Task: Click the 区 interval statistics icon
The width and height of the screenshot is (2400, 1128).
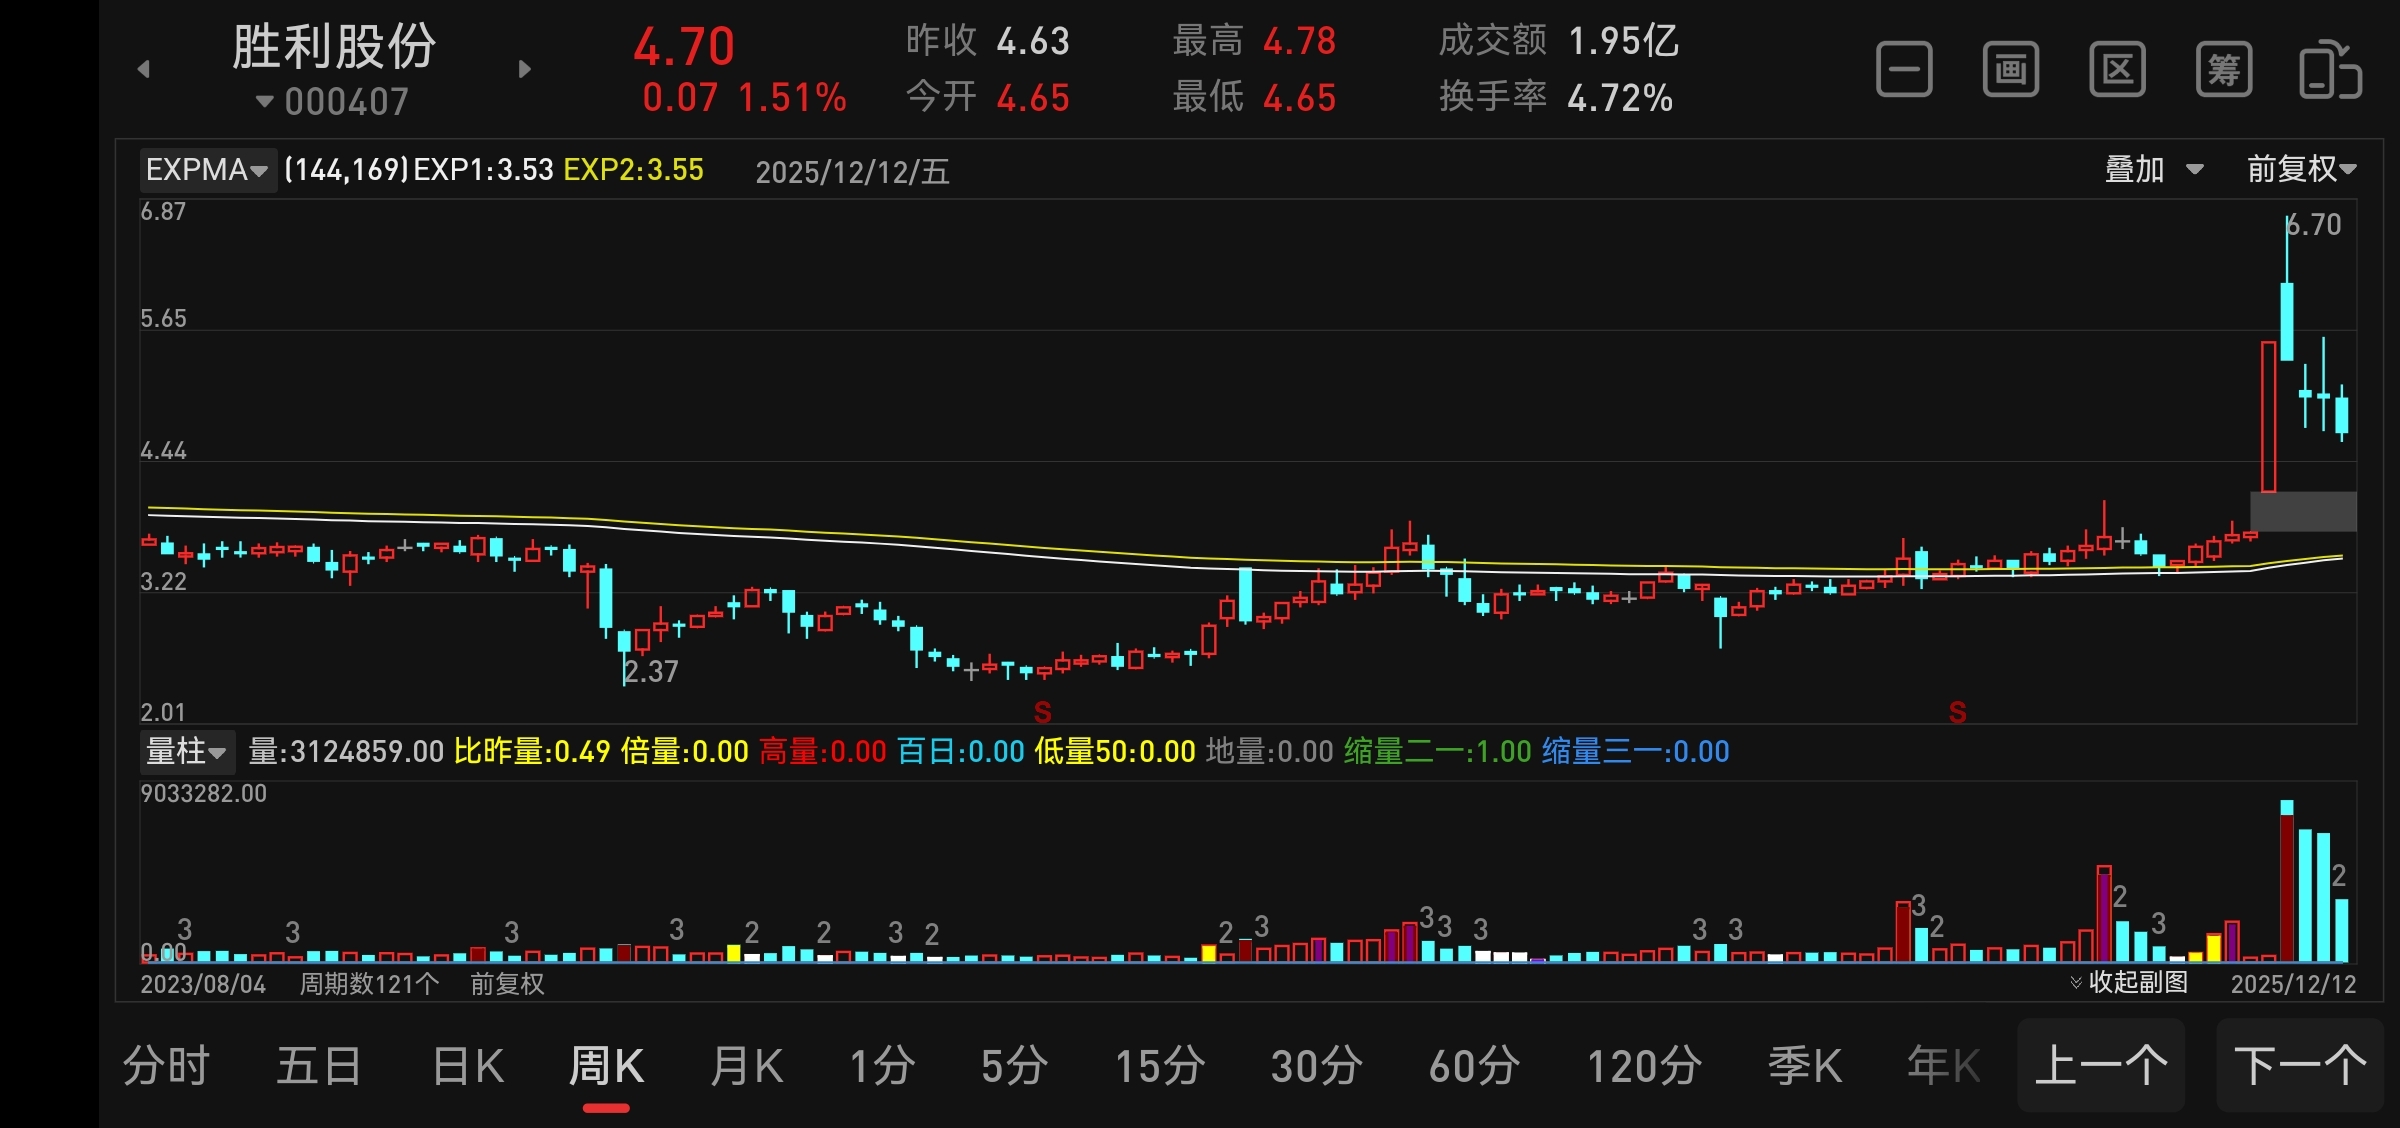Action: [2117, 70]
